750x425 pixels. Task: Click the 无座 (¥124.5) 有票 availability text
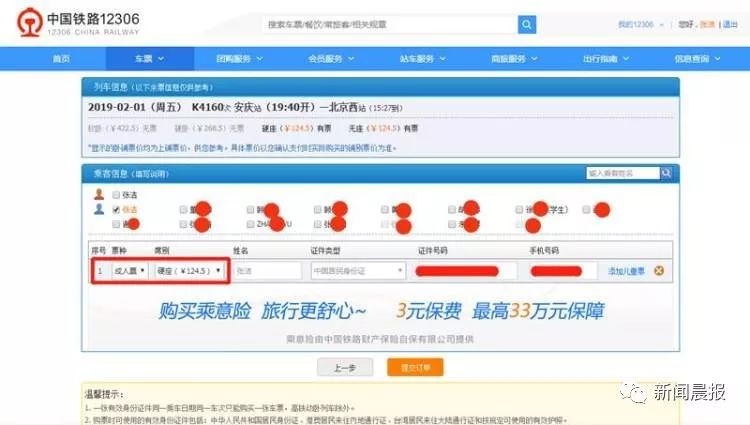(383, 128)
